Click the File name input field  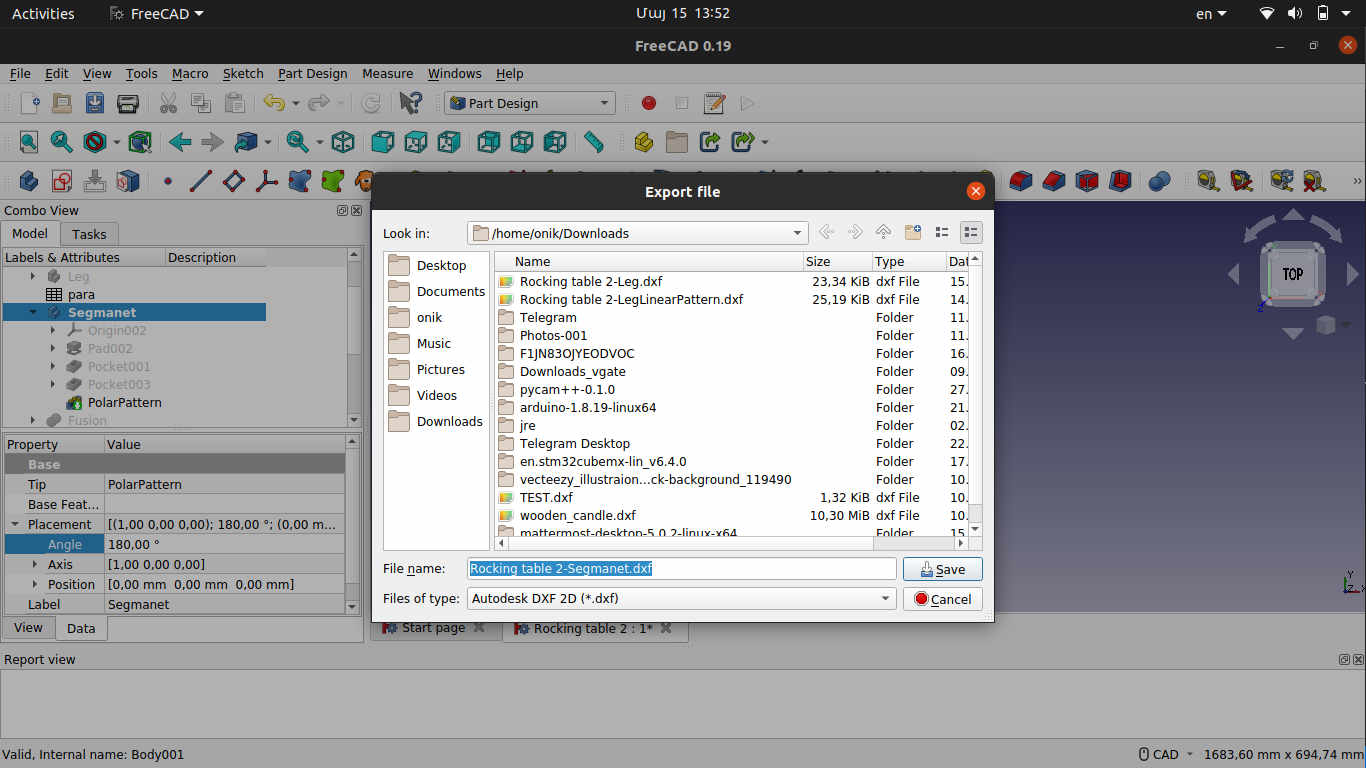click(x=682, y=569)
